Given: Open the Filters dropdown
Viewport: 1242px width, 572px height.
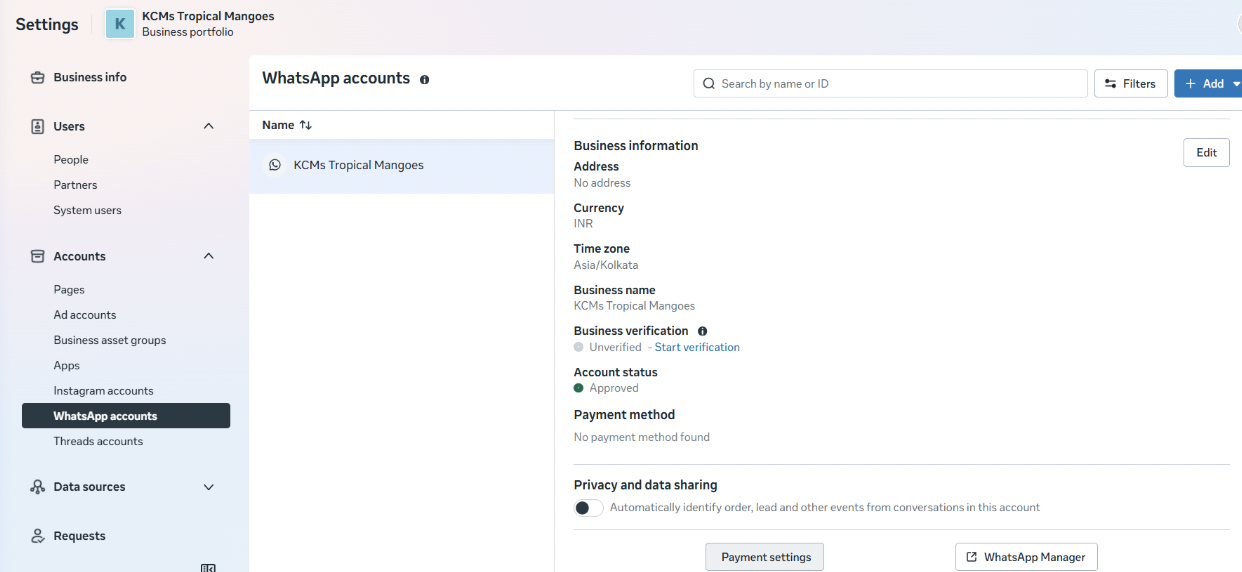Looking at the screenshot, I should coord(1131,84).
